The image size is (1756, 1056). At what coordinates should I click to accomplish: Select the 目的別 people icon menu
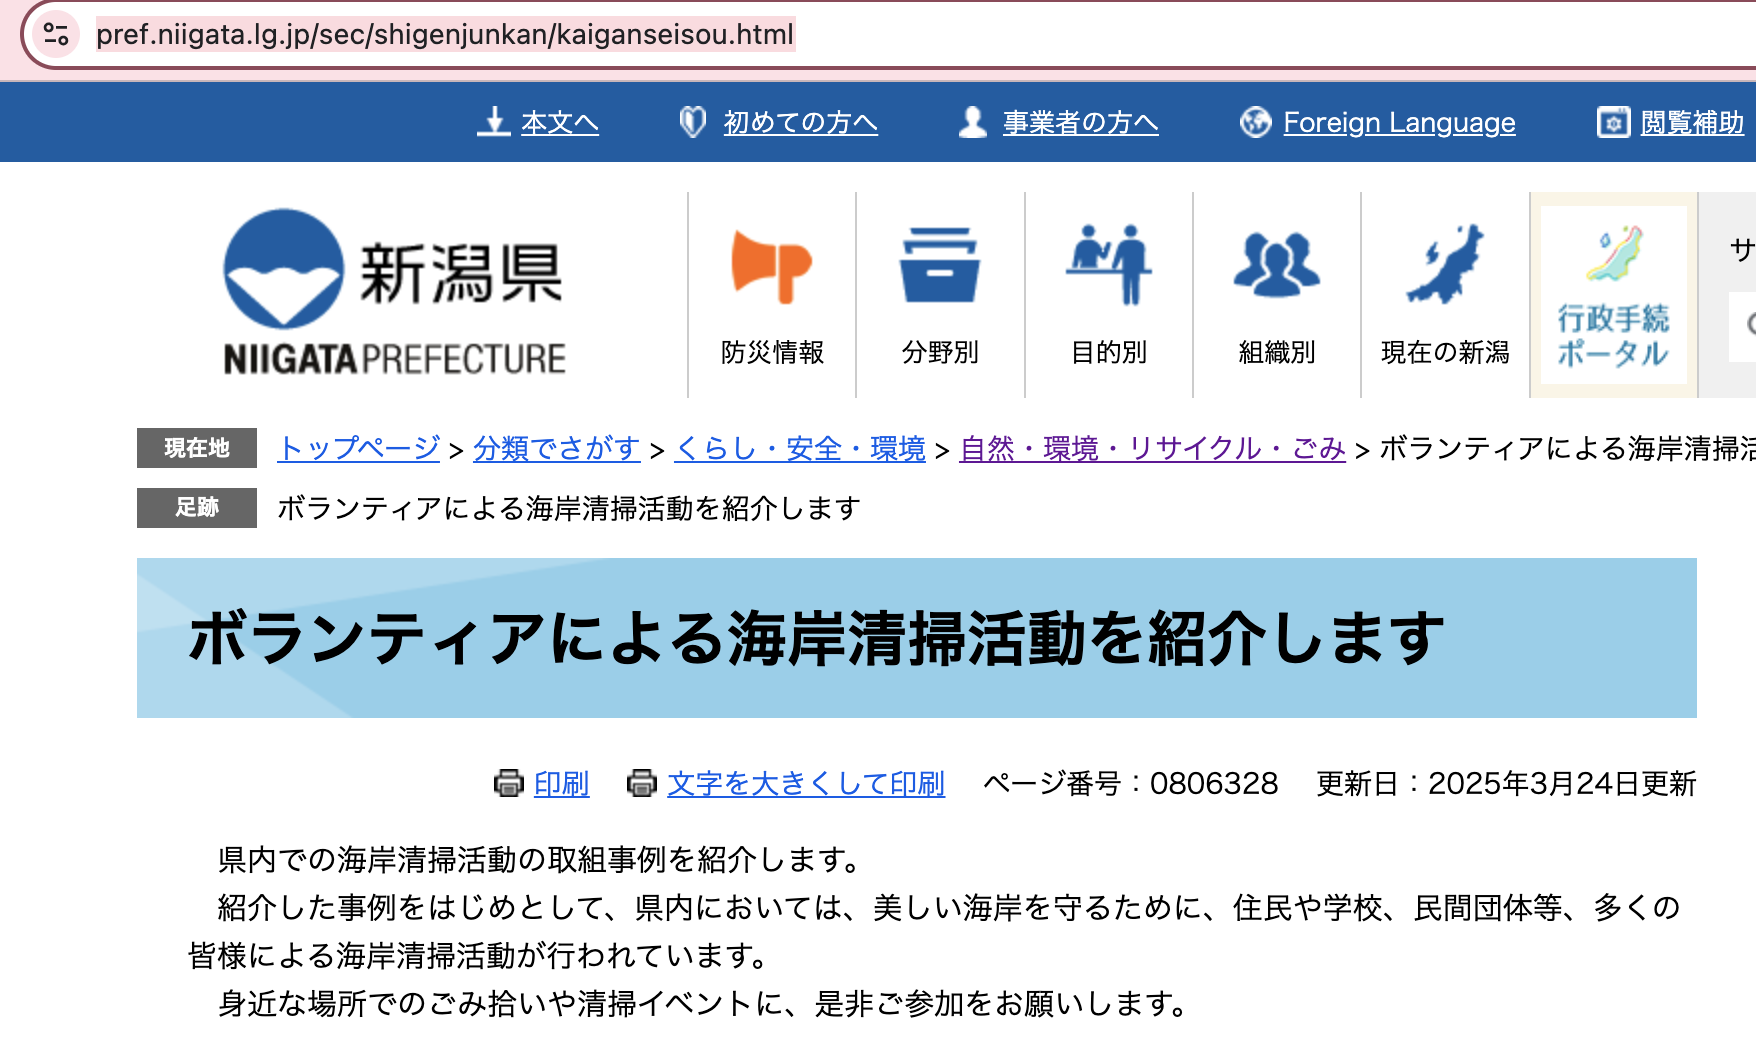pos(1109,295)
